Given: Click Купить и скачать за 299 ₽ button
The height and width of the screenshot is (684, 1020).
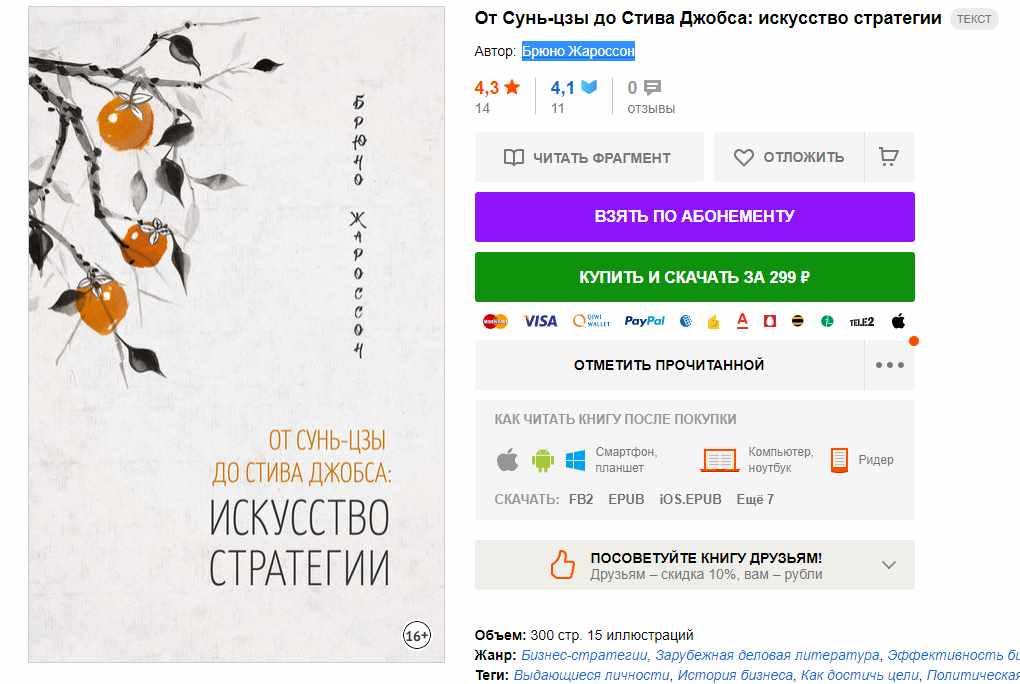Looking at the screenshot, I should coord(695,277).
